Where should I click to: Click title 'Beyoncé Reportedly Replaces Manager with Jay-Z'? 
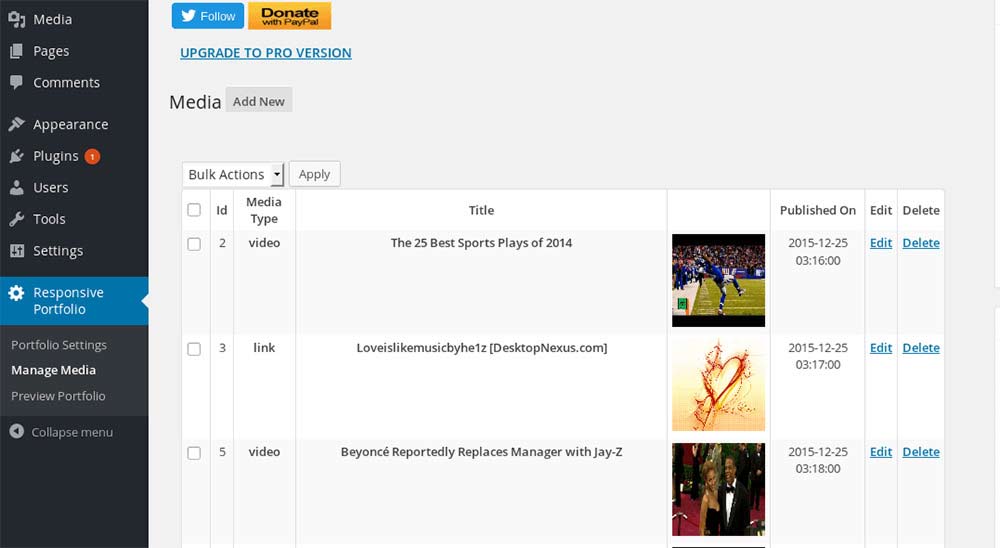tap(482, 452)
